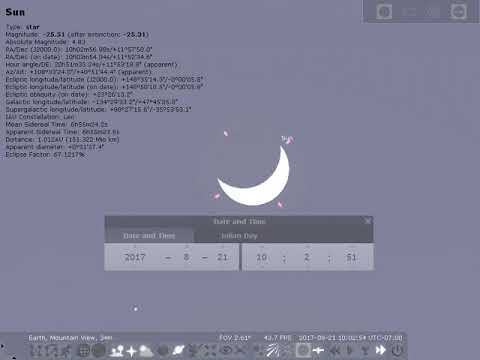Click the "Absolute Magnitude" info line
Image resolution: width=480 pixels, height=360 pixels.
(x=46, y=42)
